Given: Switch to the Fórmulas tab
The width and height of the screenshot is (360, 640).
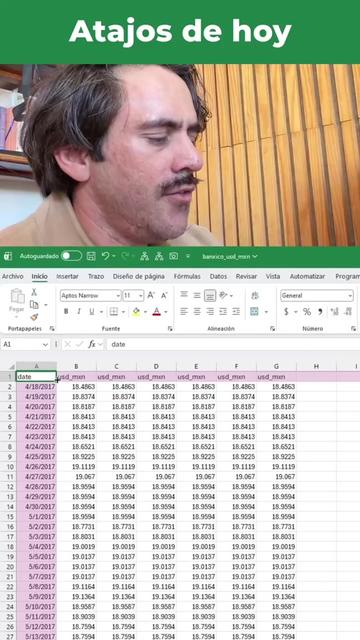Looking at the screenshot, I should [187, 276].
